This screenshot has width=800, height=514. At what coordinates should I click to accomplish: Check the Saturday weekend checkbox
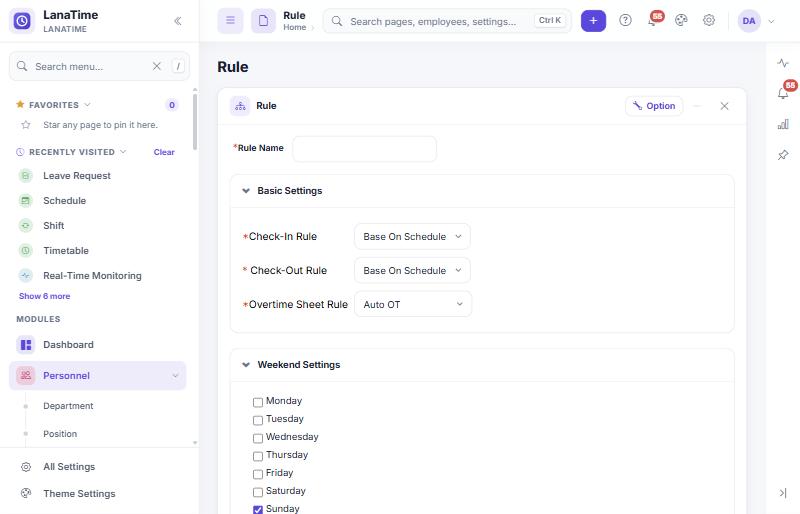click(x=258, y=492)
